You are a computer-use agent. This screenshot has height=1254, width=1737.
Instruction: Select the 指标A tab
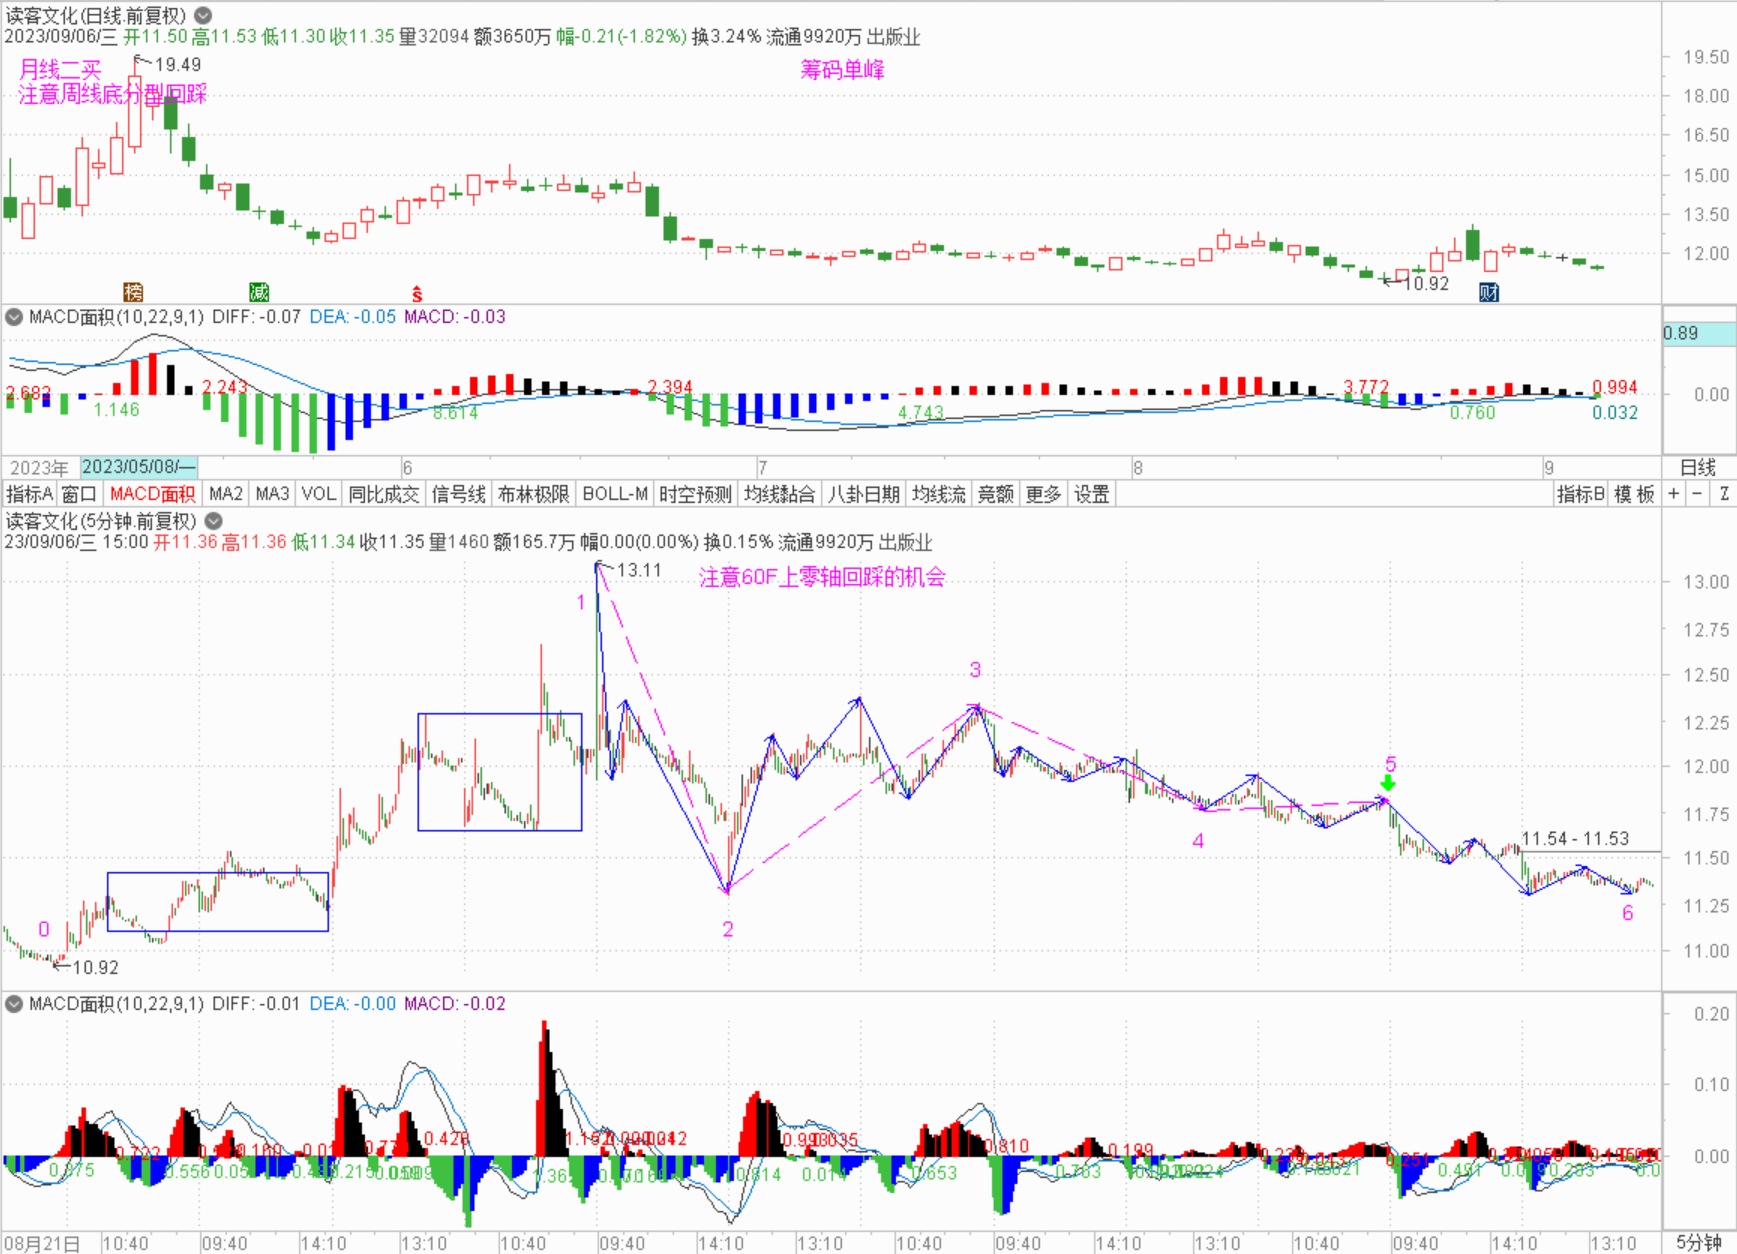[x=29, y=494]
